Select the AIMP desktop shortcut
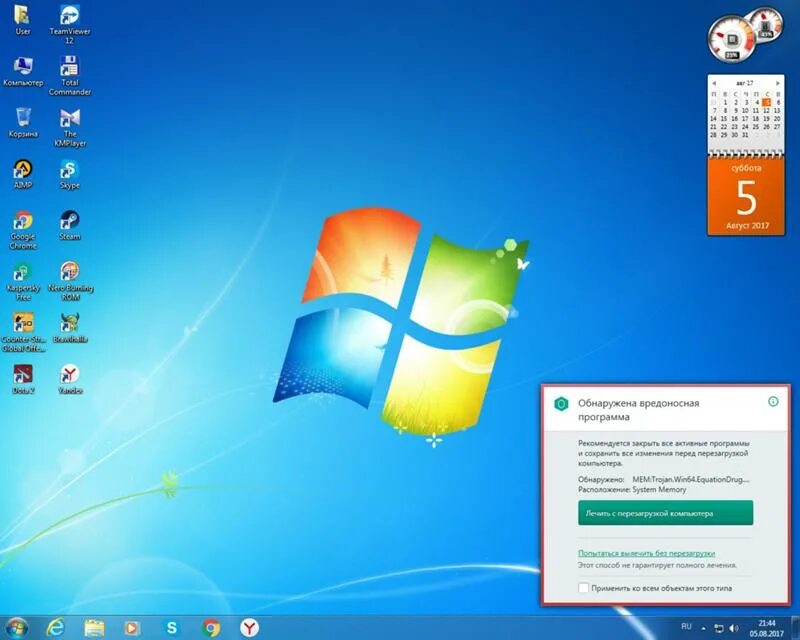 (x=23, y=174)
